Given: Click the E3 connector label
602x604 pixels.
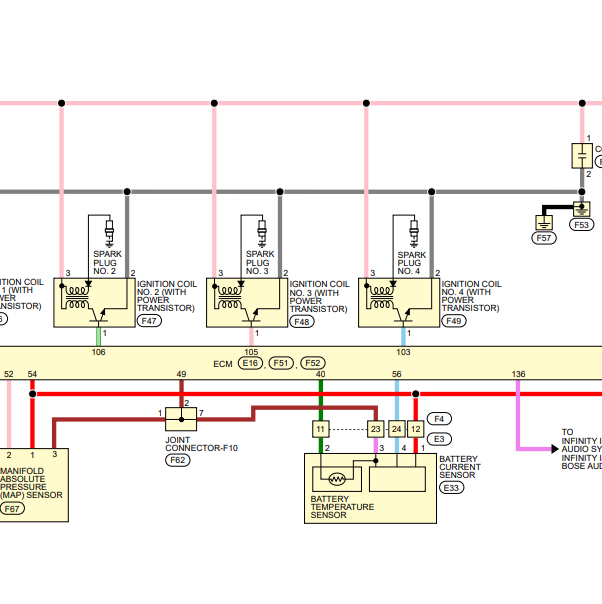Looking at the screenshot, I should [439, 439].
